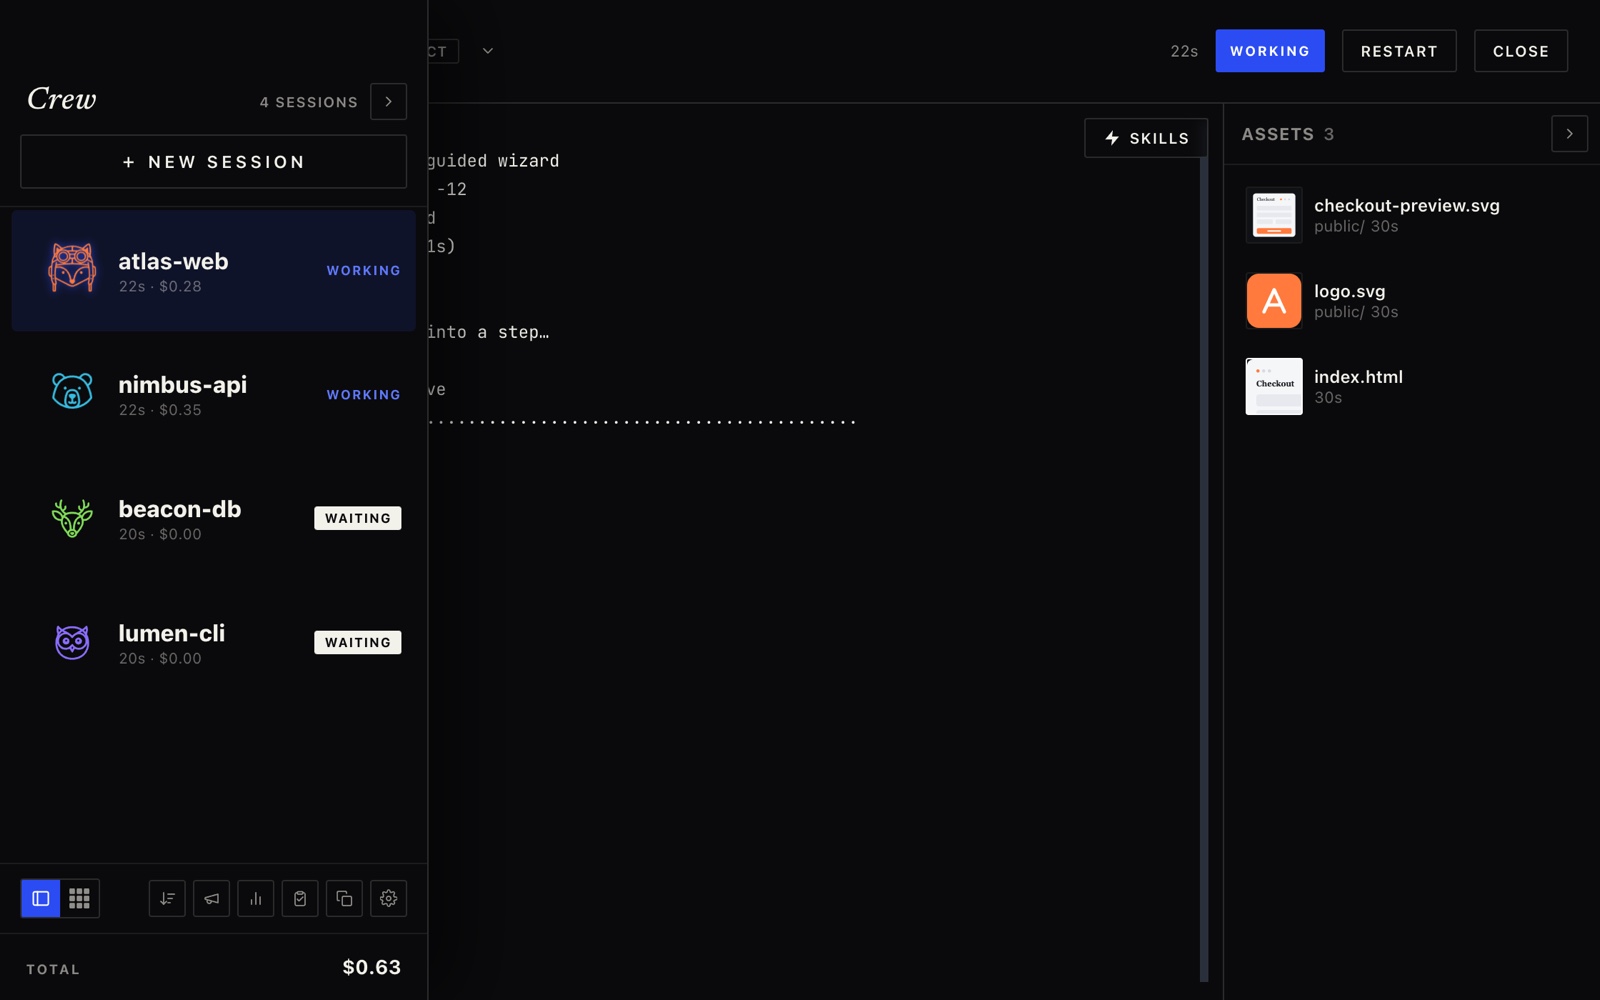1600x1000 pixels.
Task: Select the lumen-cli owl avatar
Action: 72,642
